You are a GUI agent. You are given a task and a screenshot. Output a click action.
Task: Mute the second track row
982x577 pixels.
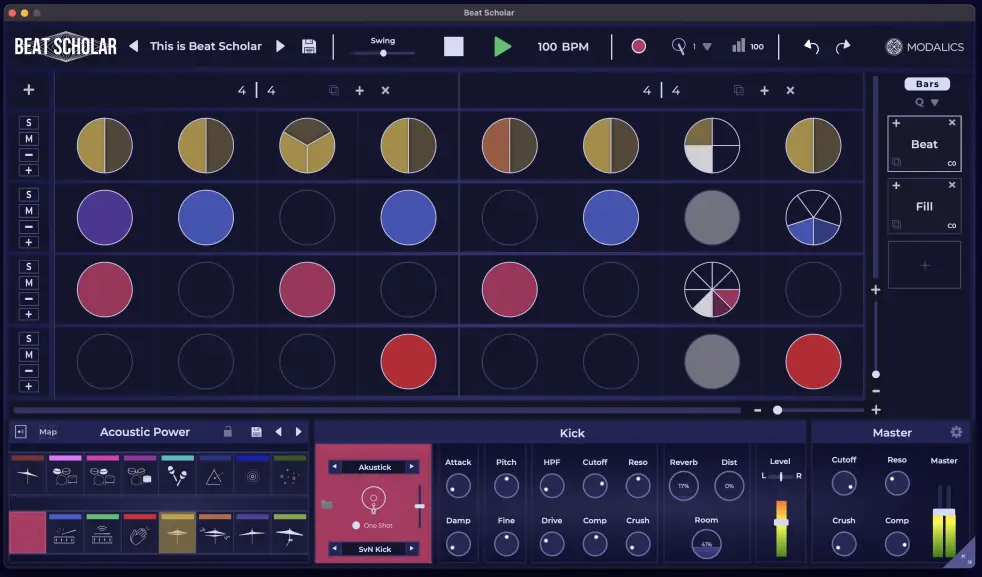click(29, 211)
